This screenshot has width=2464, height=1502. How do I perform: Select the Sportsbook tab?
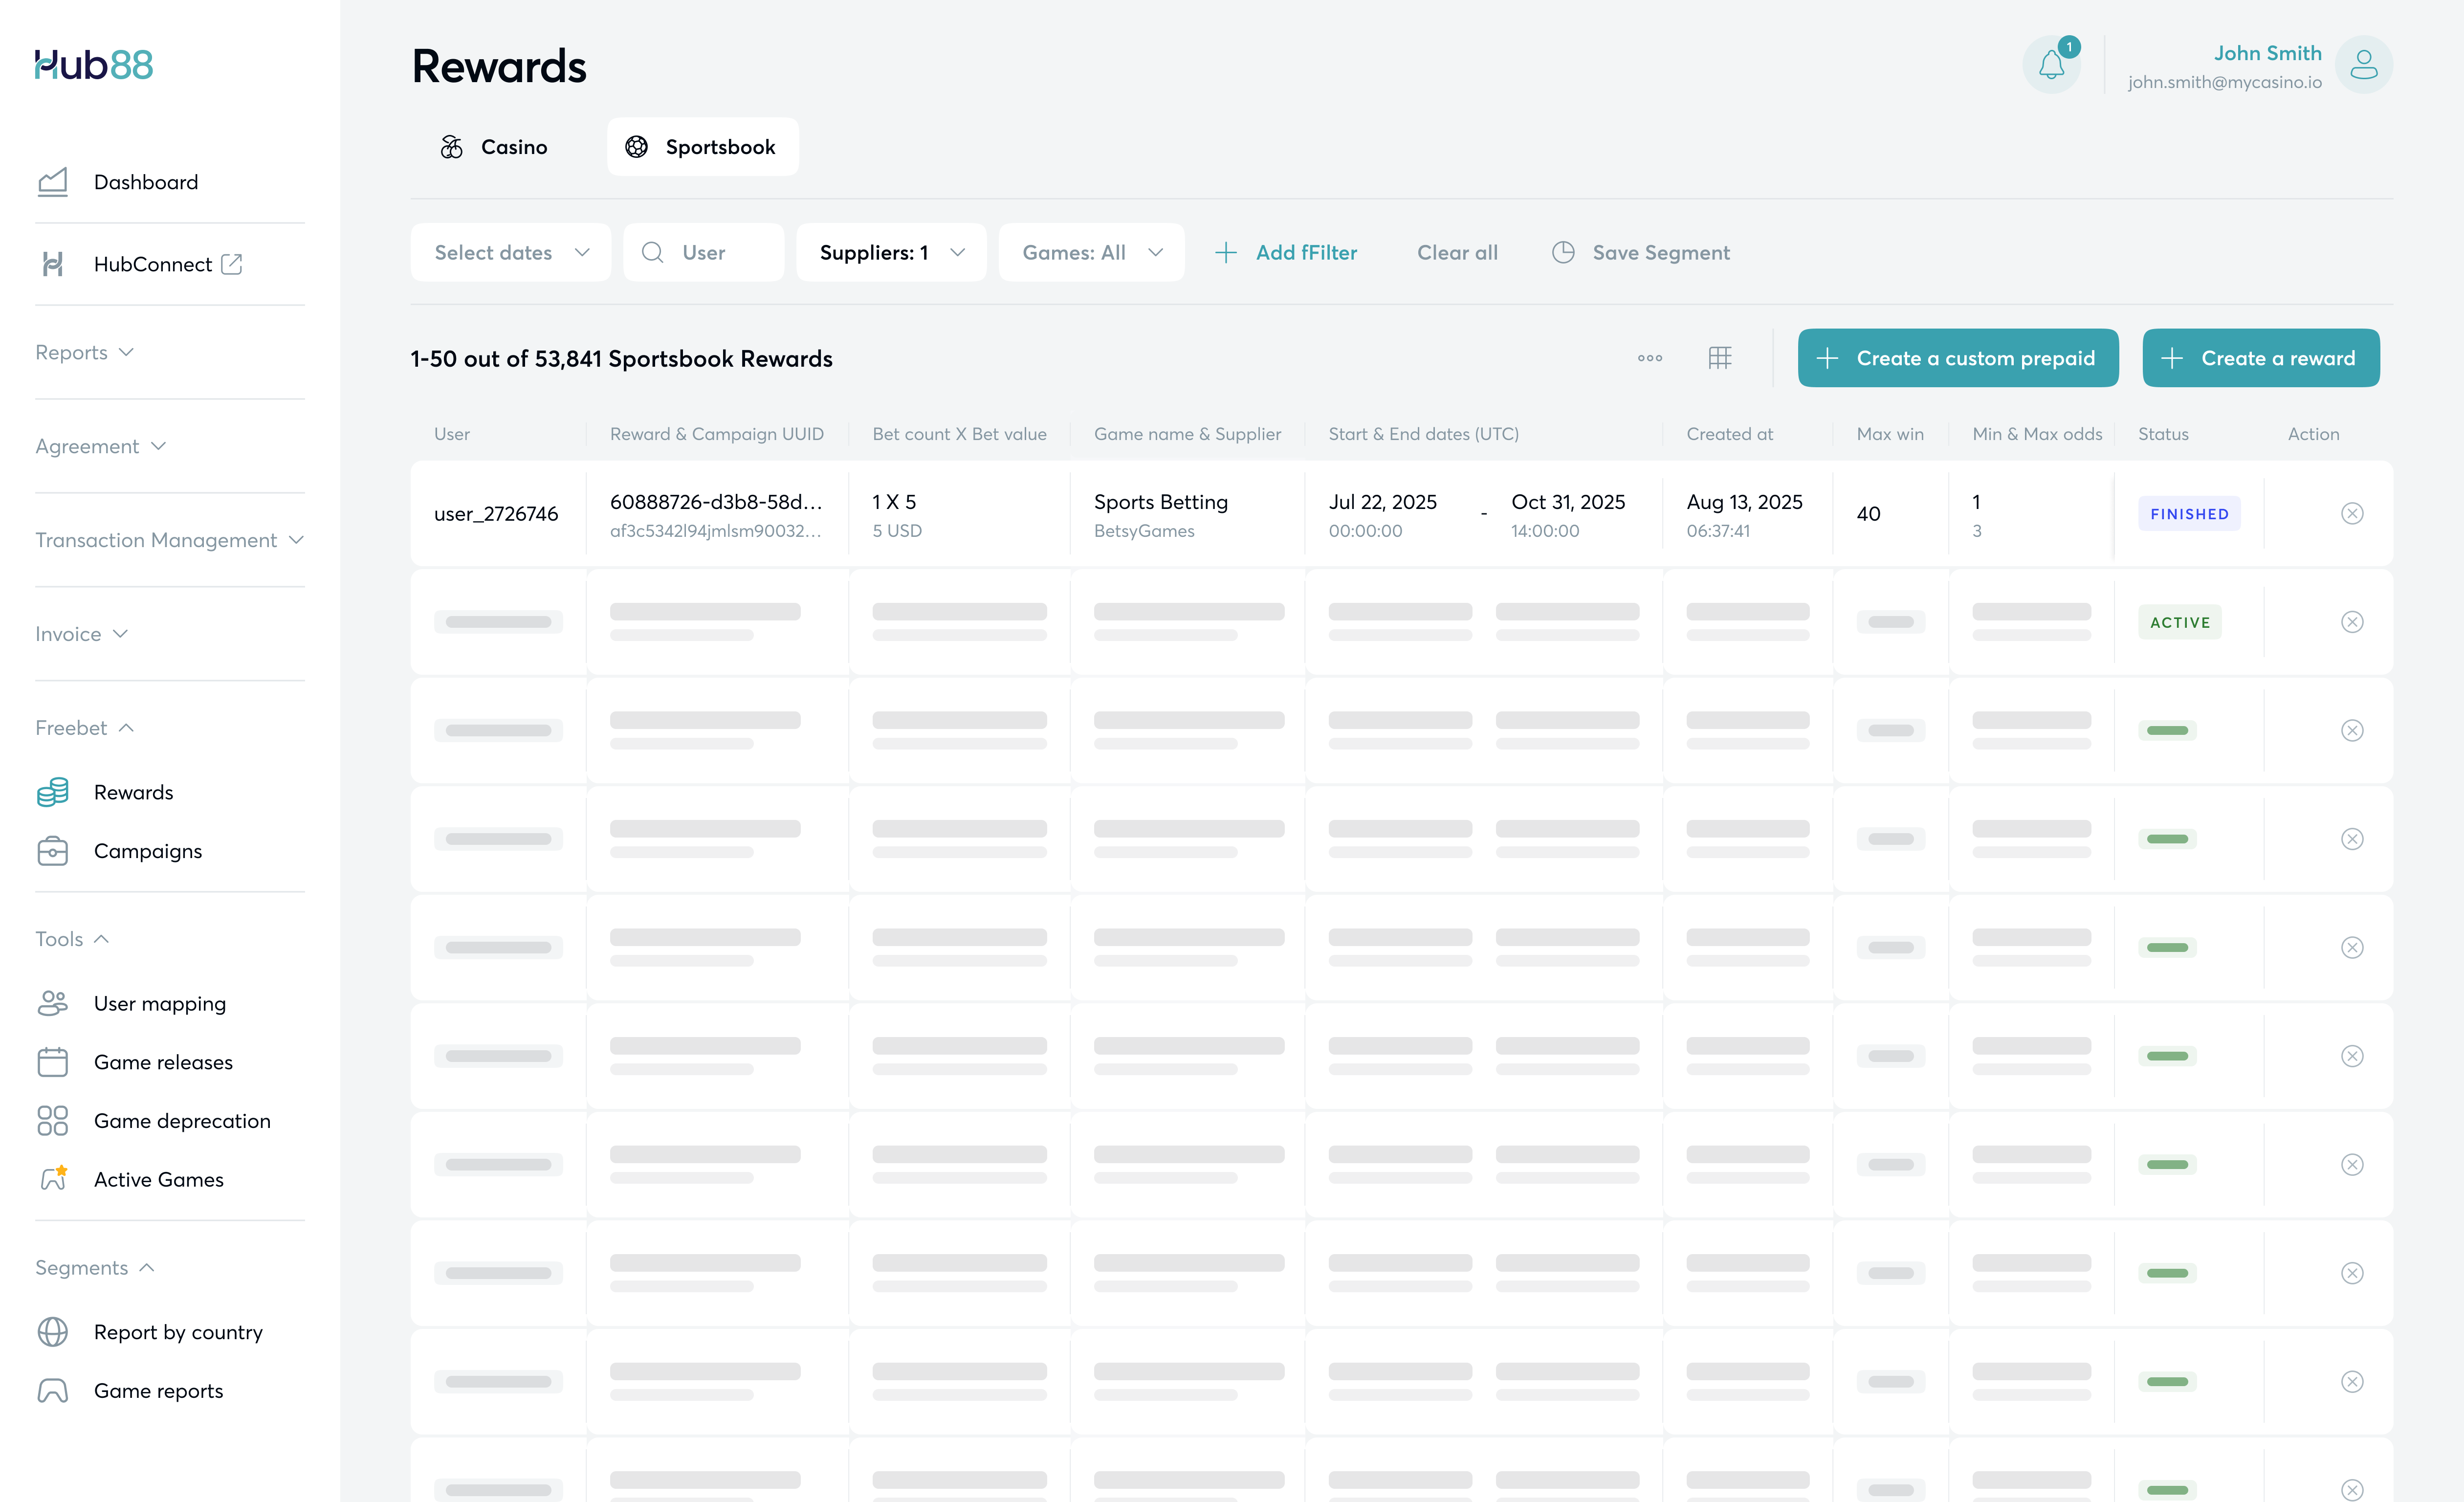[702, 147]
